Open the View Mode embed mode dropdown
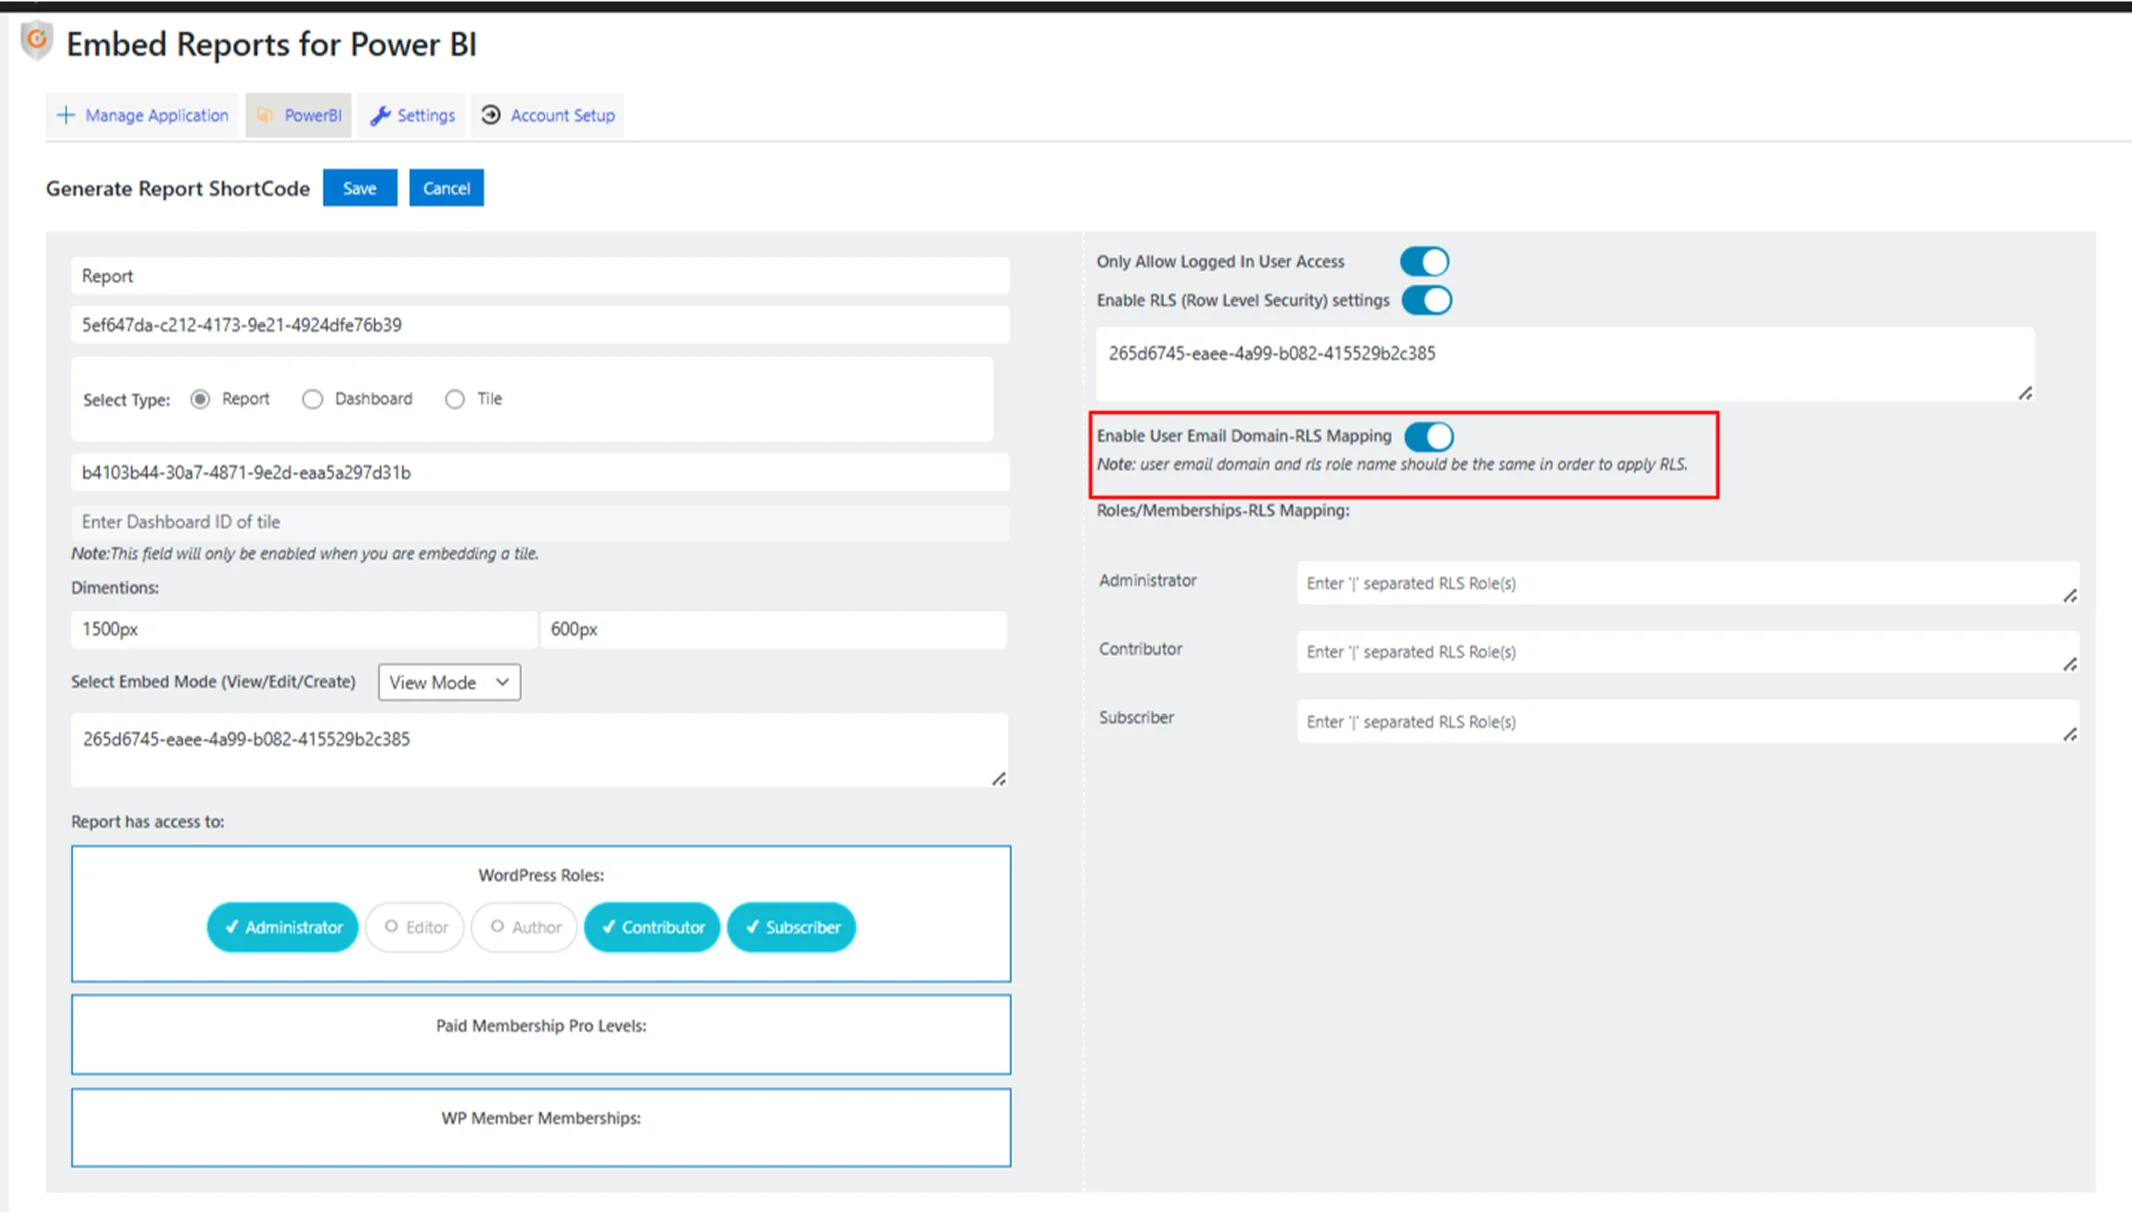 [449, 682]
